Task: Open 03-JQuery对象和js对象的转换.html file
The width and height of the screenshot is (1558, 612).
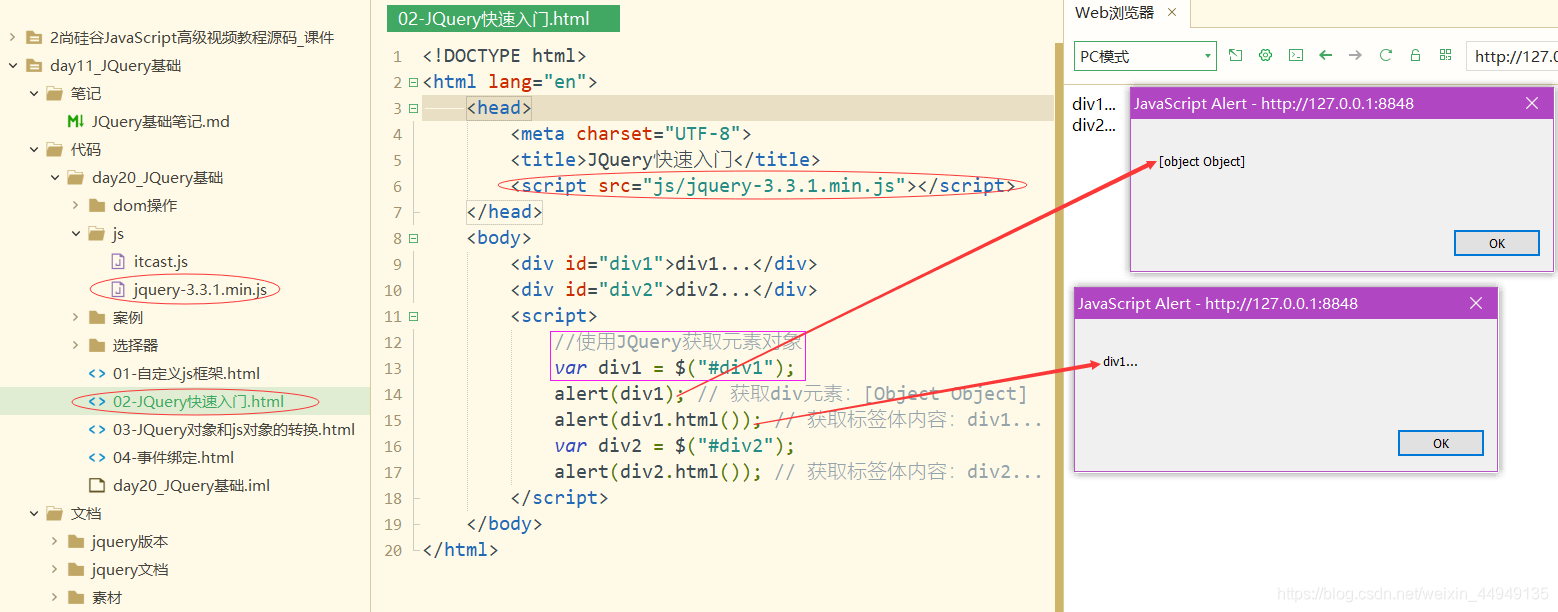Action: 233,429
